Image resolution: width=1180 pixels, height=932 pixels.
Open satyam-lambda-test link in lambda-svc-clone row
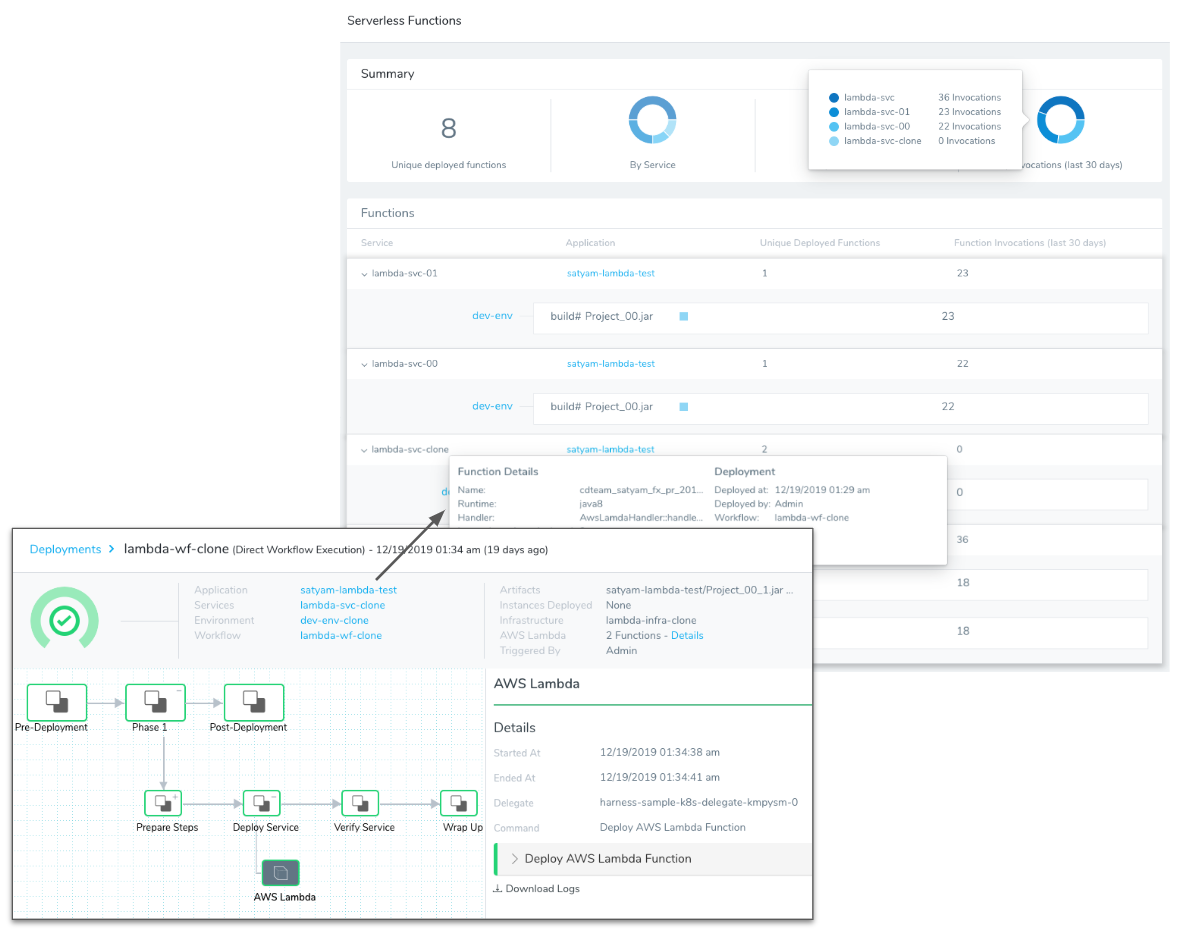pos(610,449)
